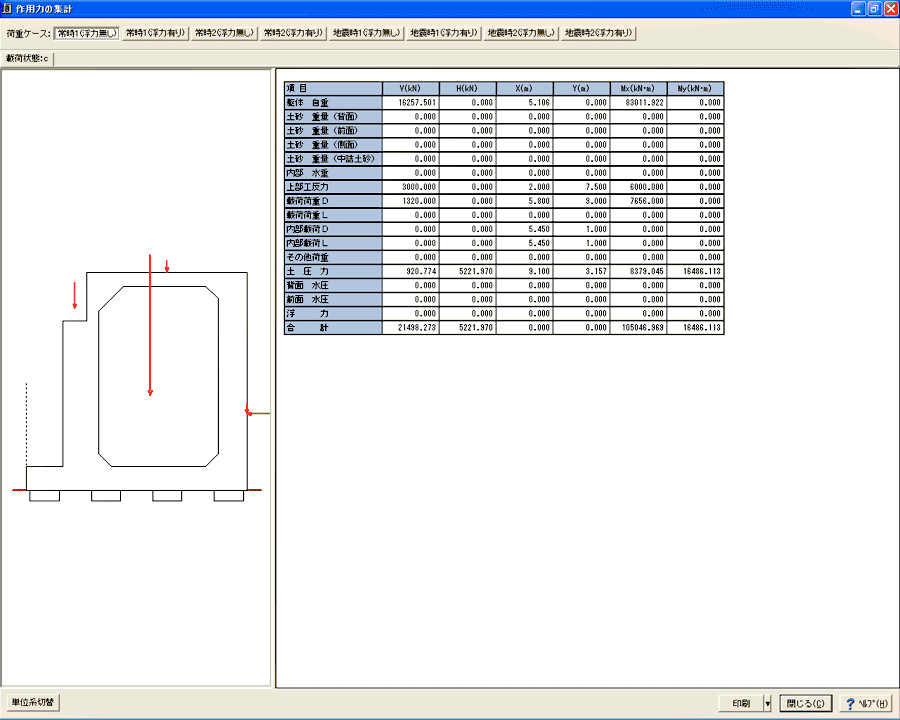The image size is (900, 720).
Task: Click the My(kN·m) column header
Action: (x=695, y=88)
